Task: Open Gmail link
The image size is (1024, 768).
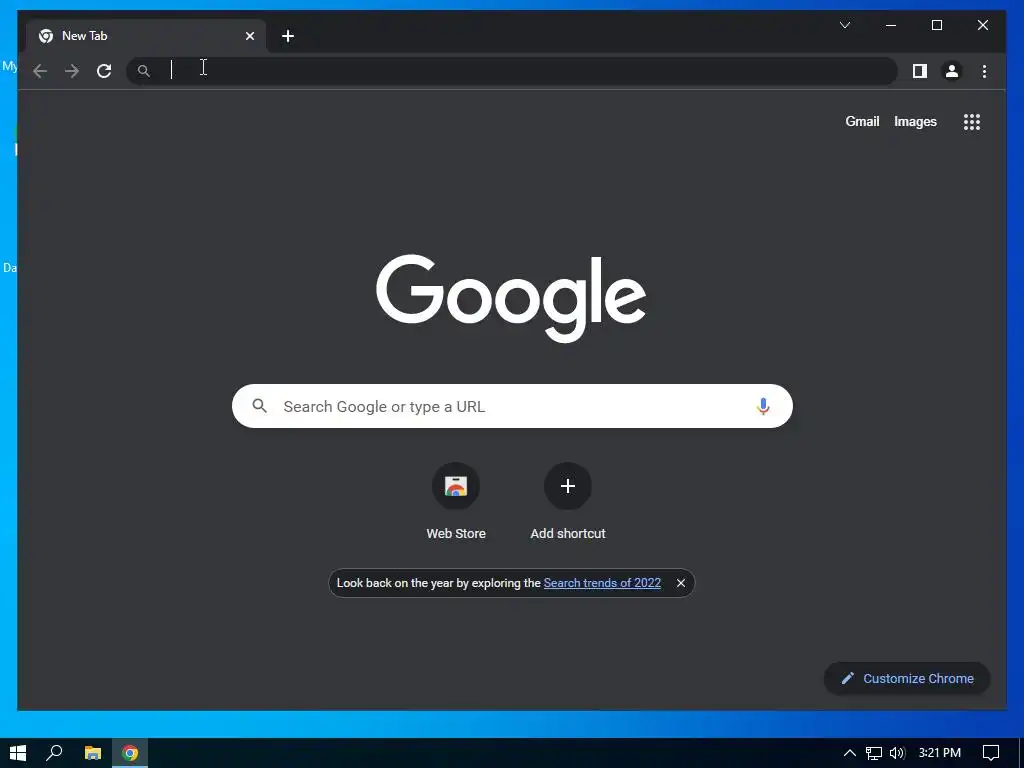Action: (x=862, y=121)
